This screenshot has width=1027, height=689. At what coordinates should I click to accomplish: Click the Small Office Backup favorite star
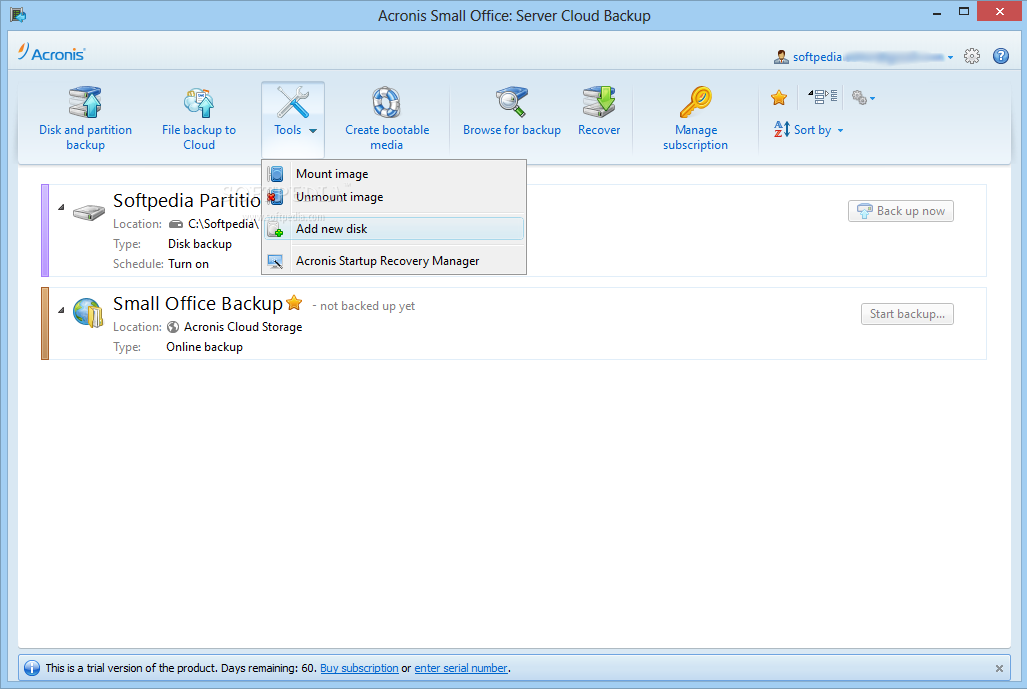[294, 303]
